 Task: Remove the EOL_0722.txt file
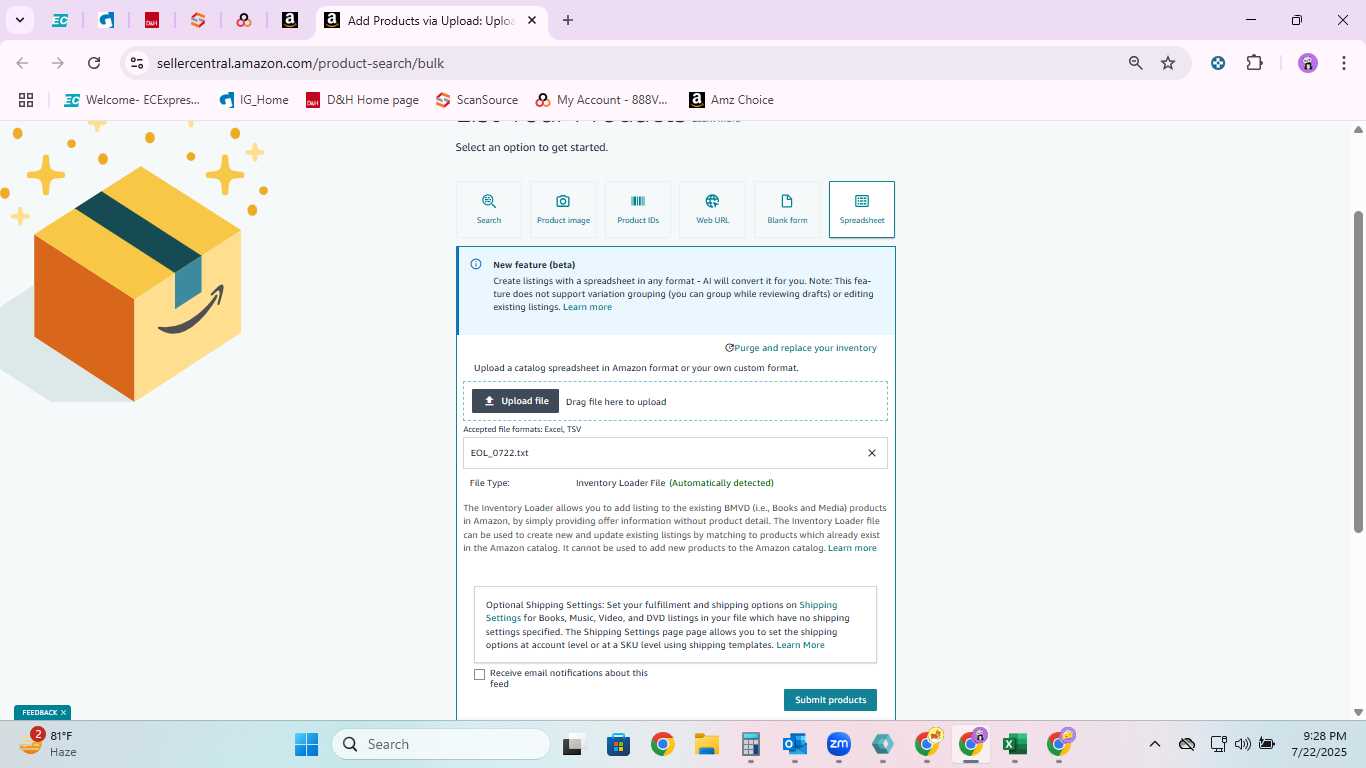pyautogui.click(x=872, y=453)
